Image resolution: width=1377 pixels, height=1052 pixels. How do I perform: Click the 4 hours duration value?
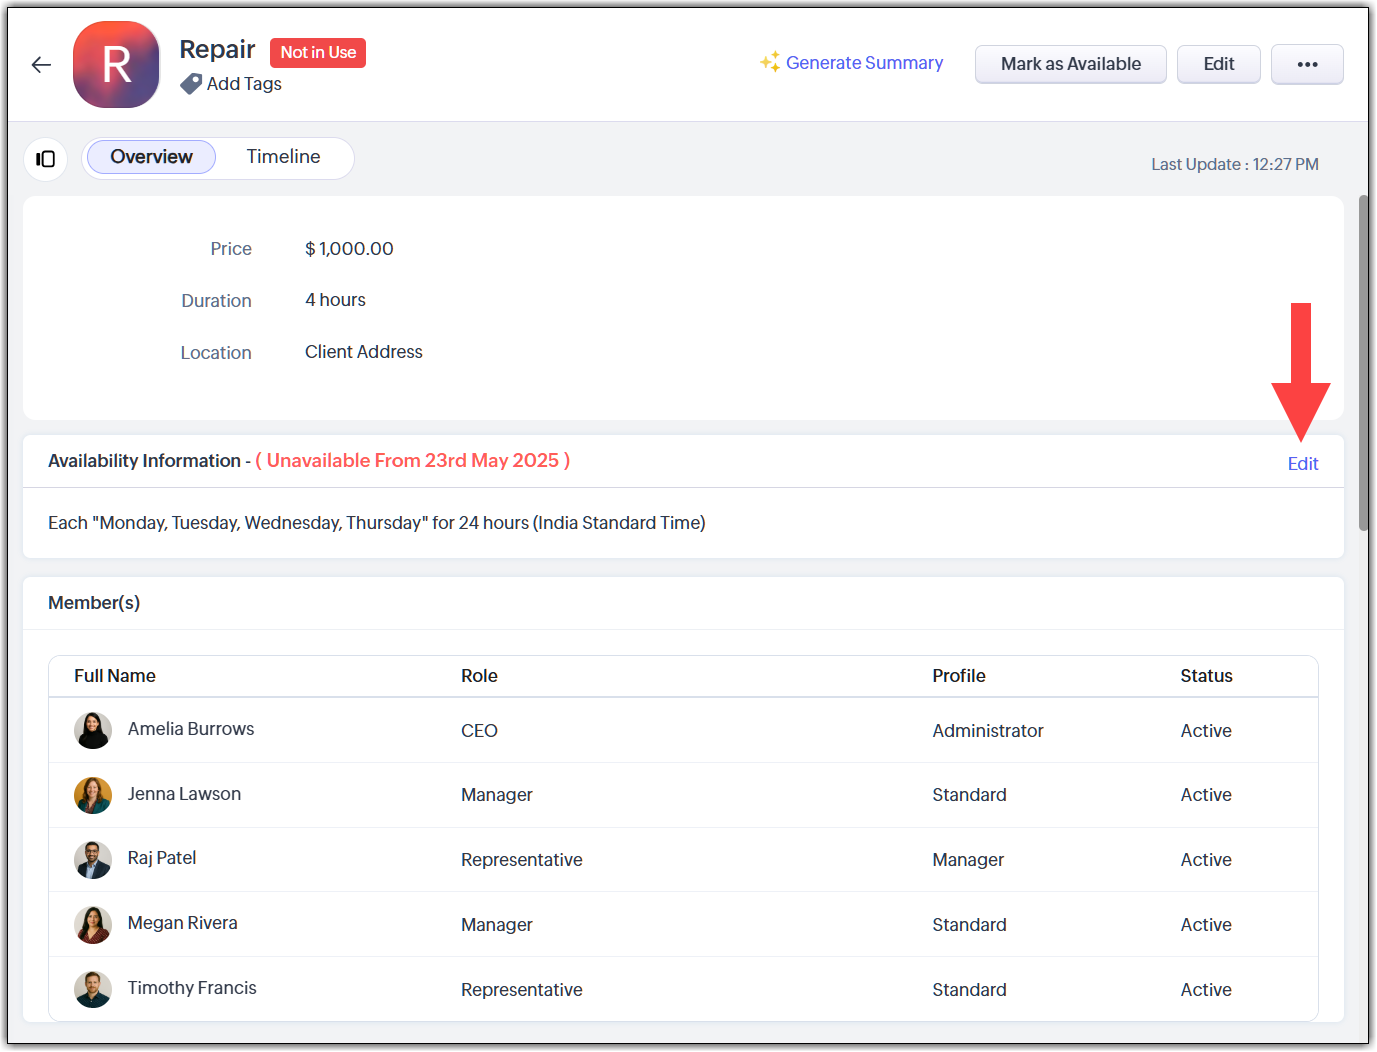pos(335,300)
